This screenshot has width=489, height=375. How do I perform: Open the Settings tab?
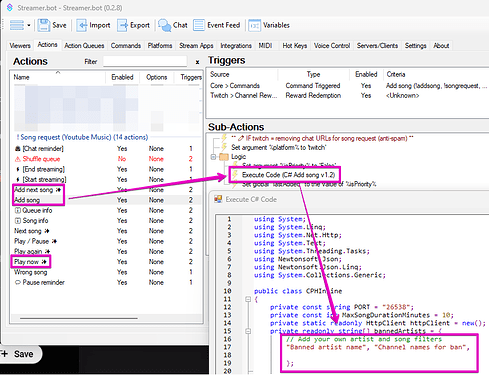pyautogui.click(x=415, y=46)
